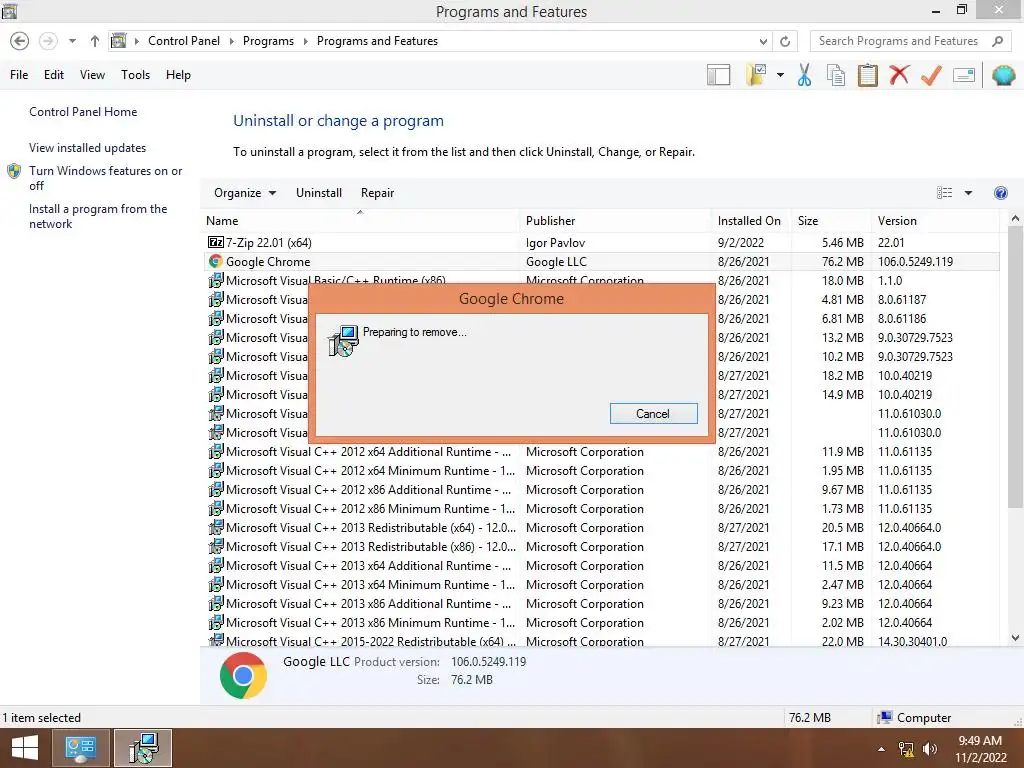
Task: Select Microsoft Visual C++ 2012 x64 Additional Runtime
Action: [601, 451]
